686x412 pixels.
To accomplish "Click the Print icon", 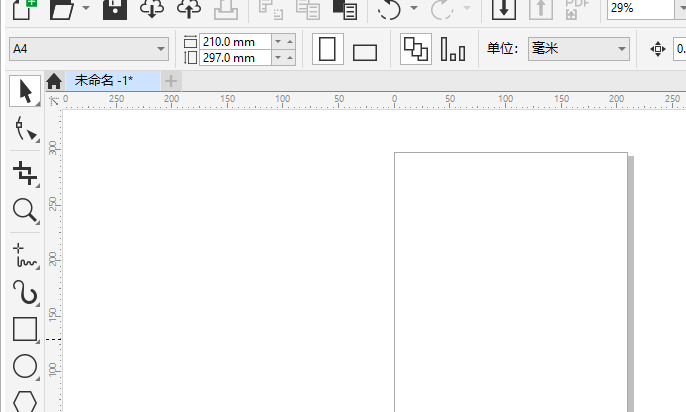I will tap(226, 10).
